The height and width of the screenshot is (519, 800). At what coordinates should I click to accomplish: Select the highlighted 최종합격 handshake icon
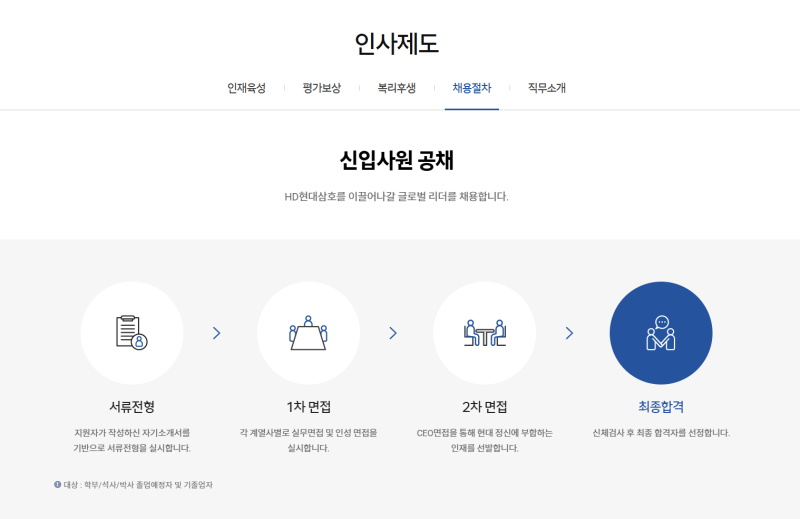pyautogui.click(x=661, y=332)
